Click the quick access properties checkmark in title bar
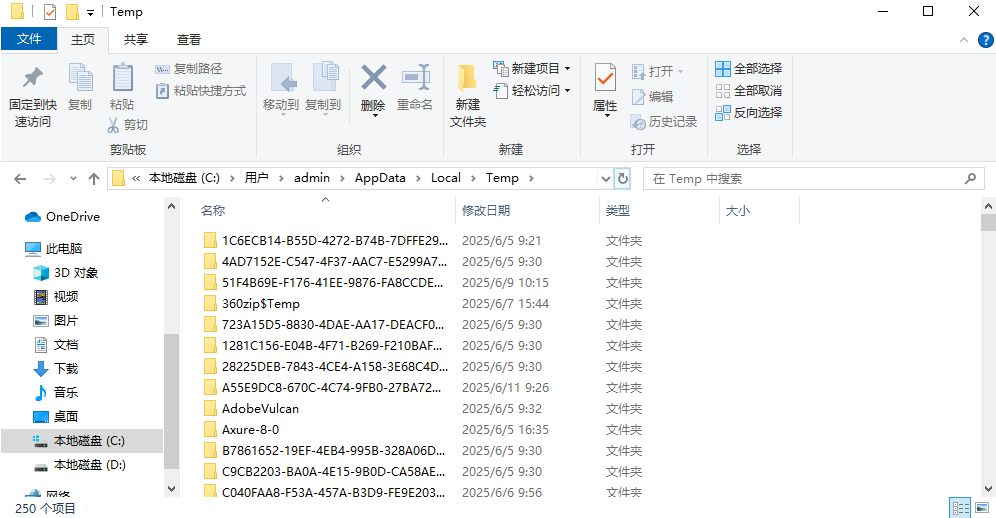996x518 pixels. [x=50, y=11]
